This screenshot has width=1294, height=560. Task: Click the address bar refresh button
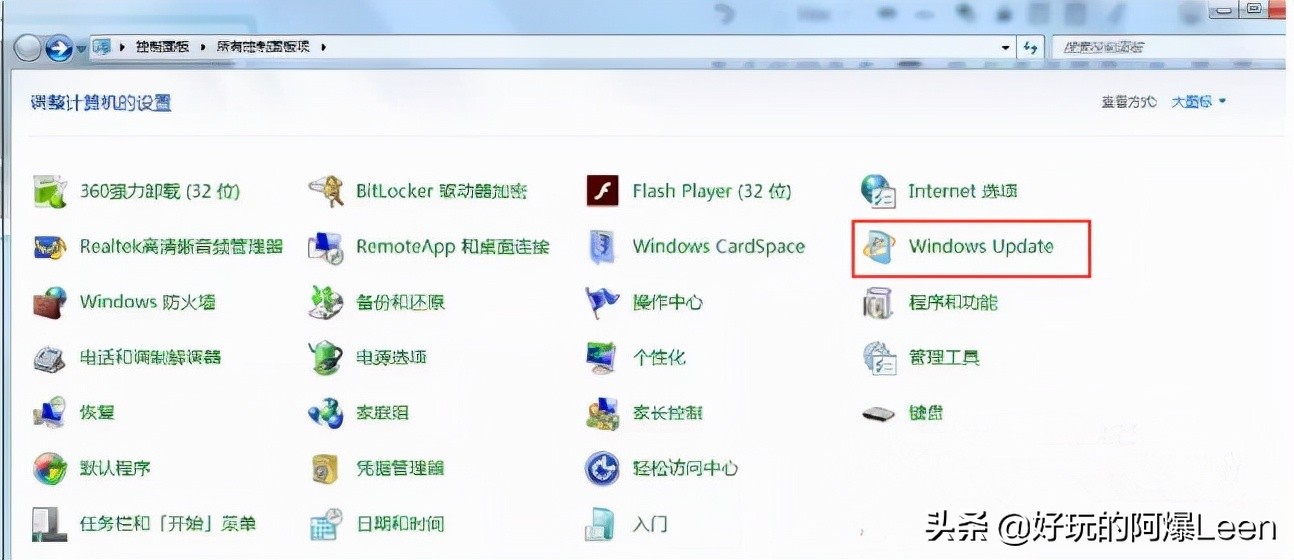[x=1030, y=47]
